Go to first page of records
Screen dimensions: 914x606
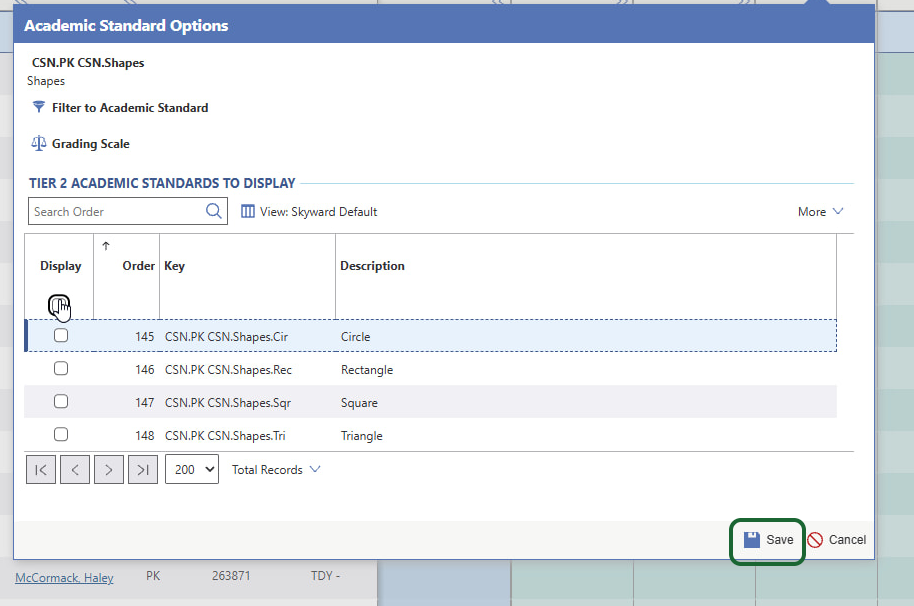41,469
